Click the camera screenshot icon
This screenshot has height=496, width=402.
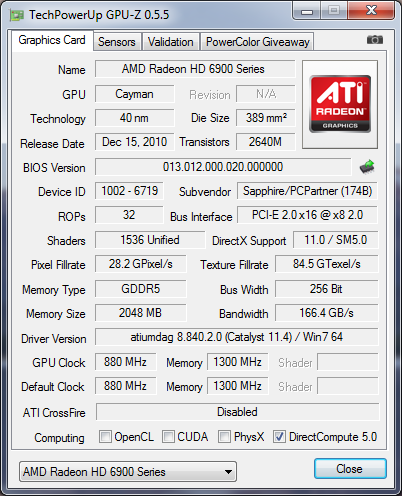pyautogui.click(x=375, y=40)
